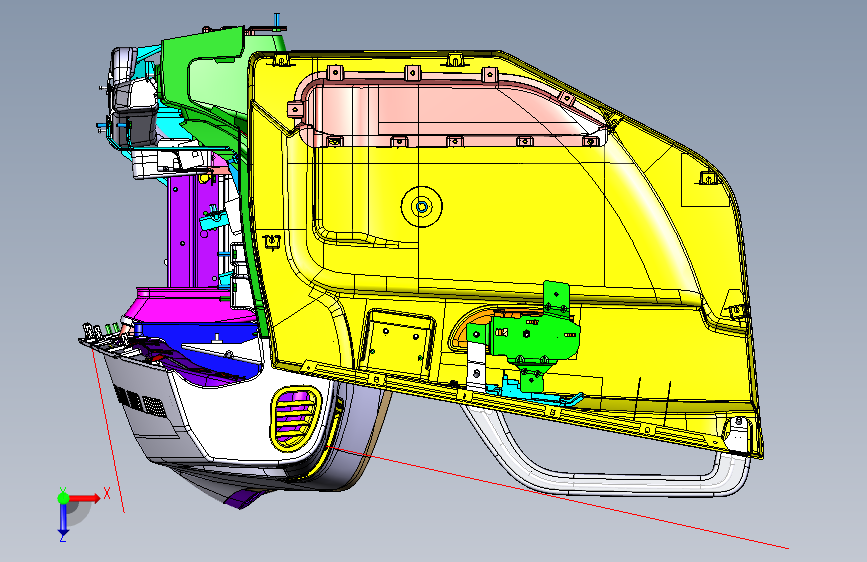Click the blue Z axis arrow on the triad
Viewport: 867px width, 562px height.
point(63,520)
